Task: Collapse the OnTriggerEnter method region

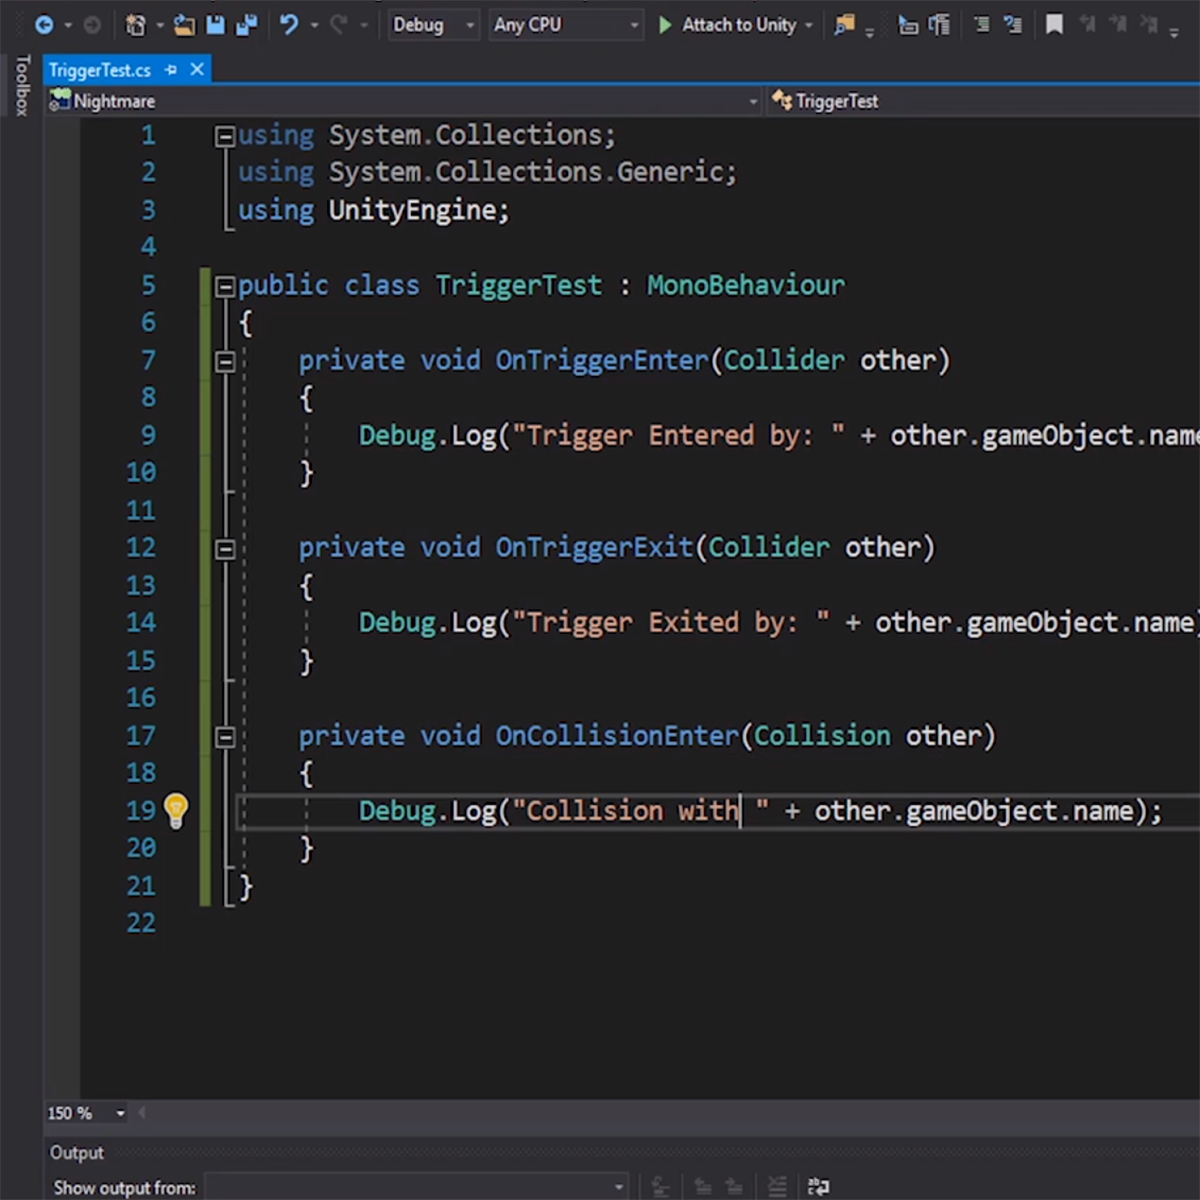Action: [225, 361]
